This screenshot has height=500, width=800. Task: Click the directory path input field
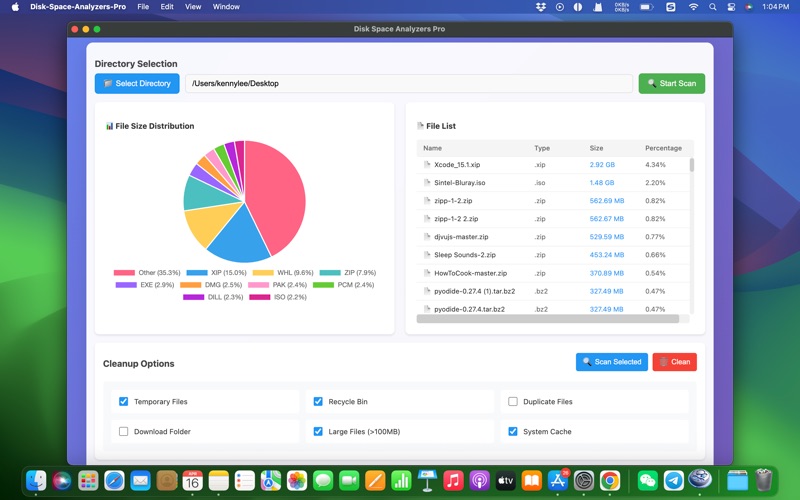coord(408,84)
